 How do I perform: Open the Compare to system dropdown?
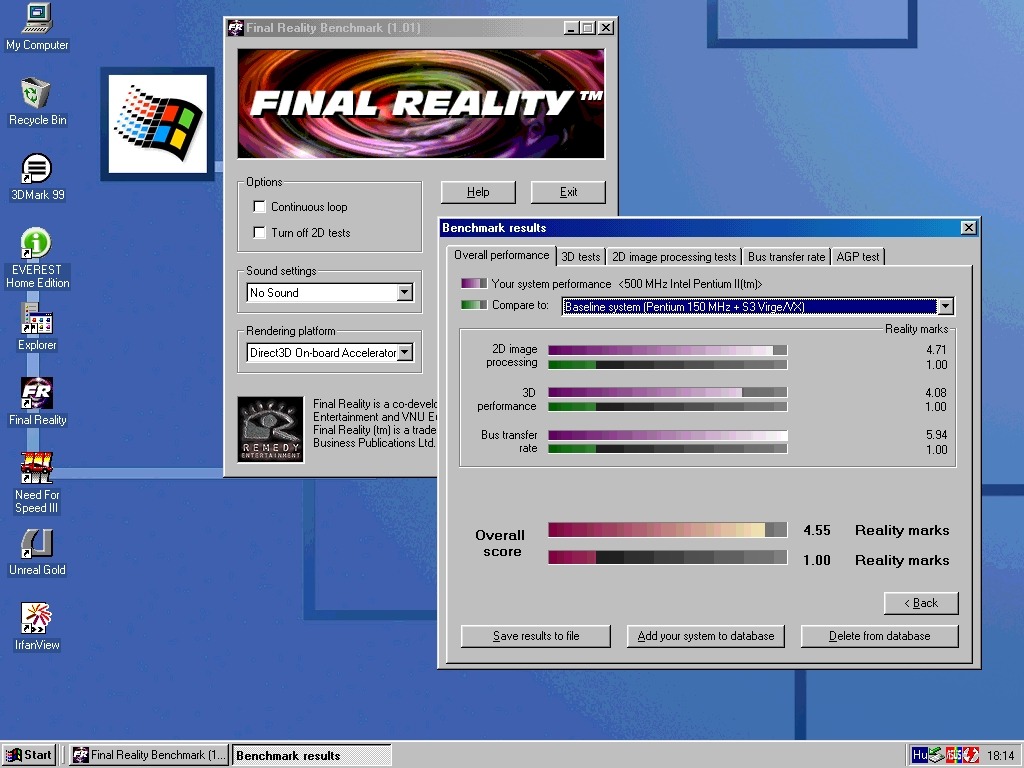pos(945,306)
